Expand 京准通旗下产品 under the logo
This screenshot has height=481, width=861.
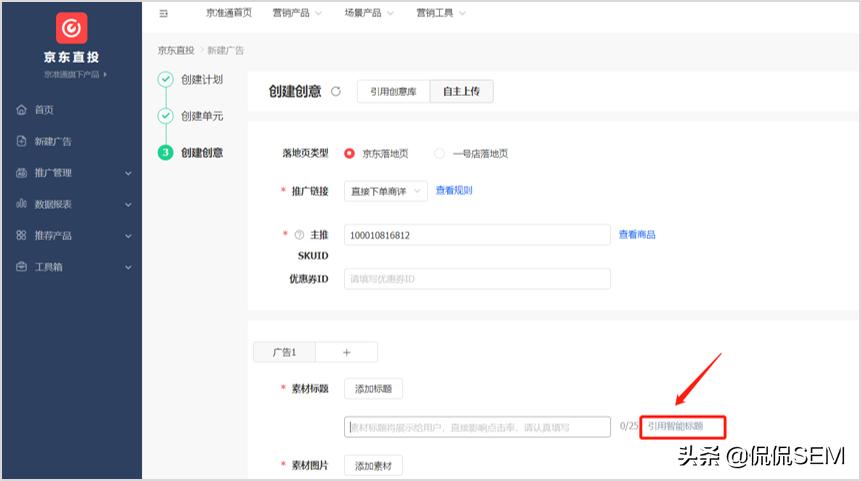[75, 74]
